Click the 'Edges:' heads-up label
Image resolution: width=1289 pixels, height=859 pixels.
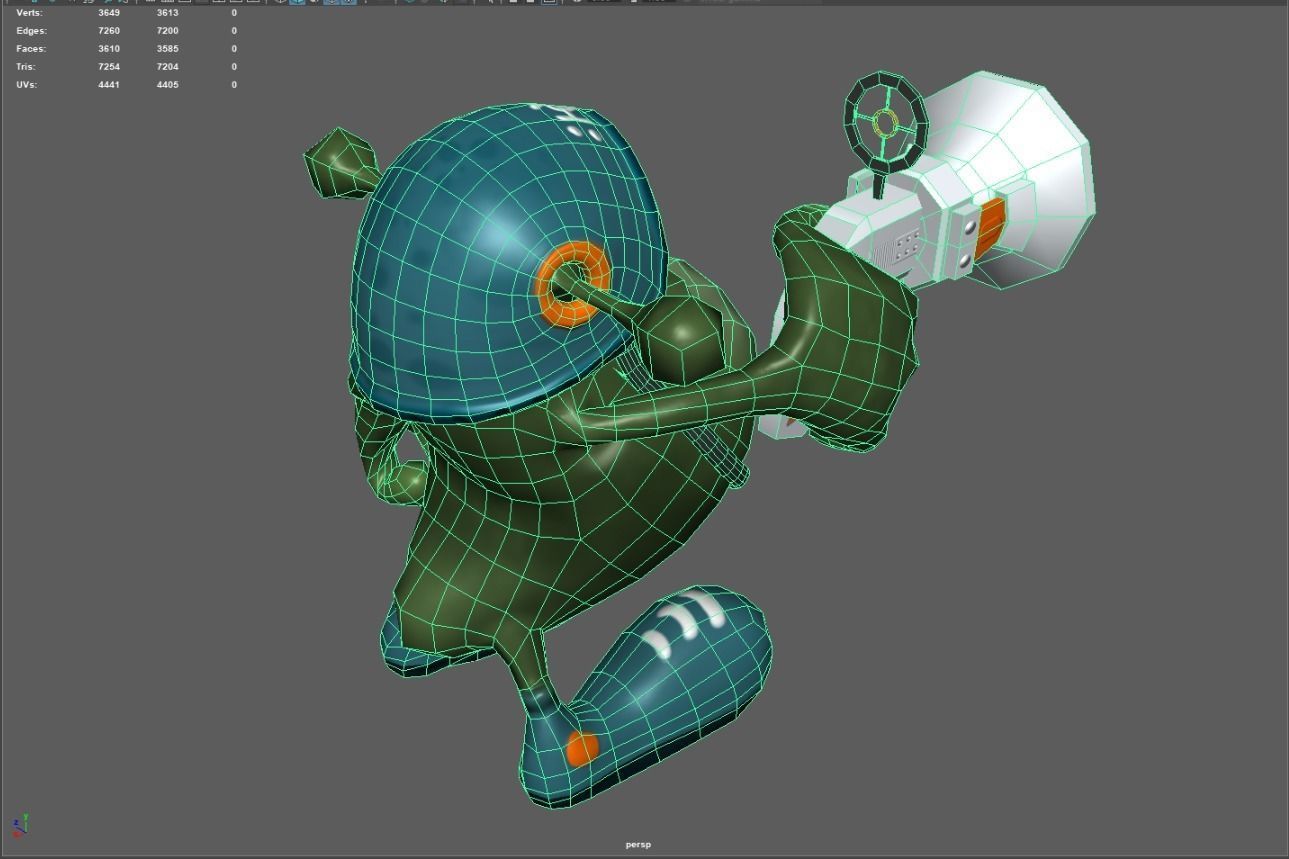pyautogui.click(x=31, y=31)
